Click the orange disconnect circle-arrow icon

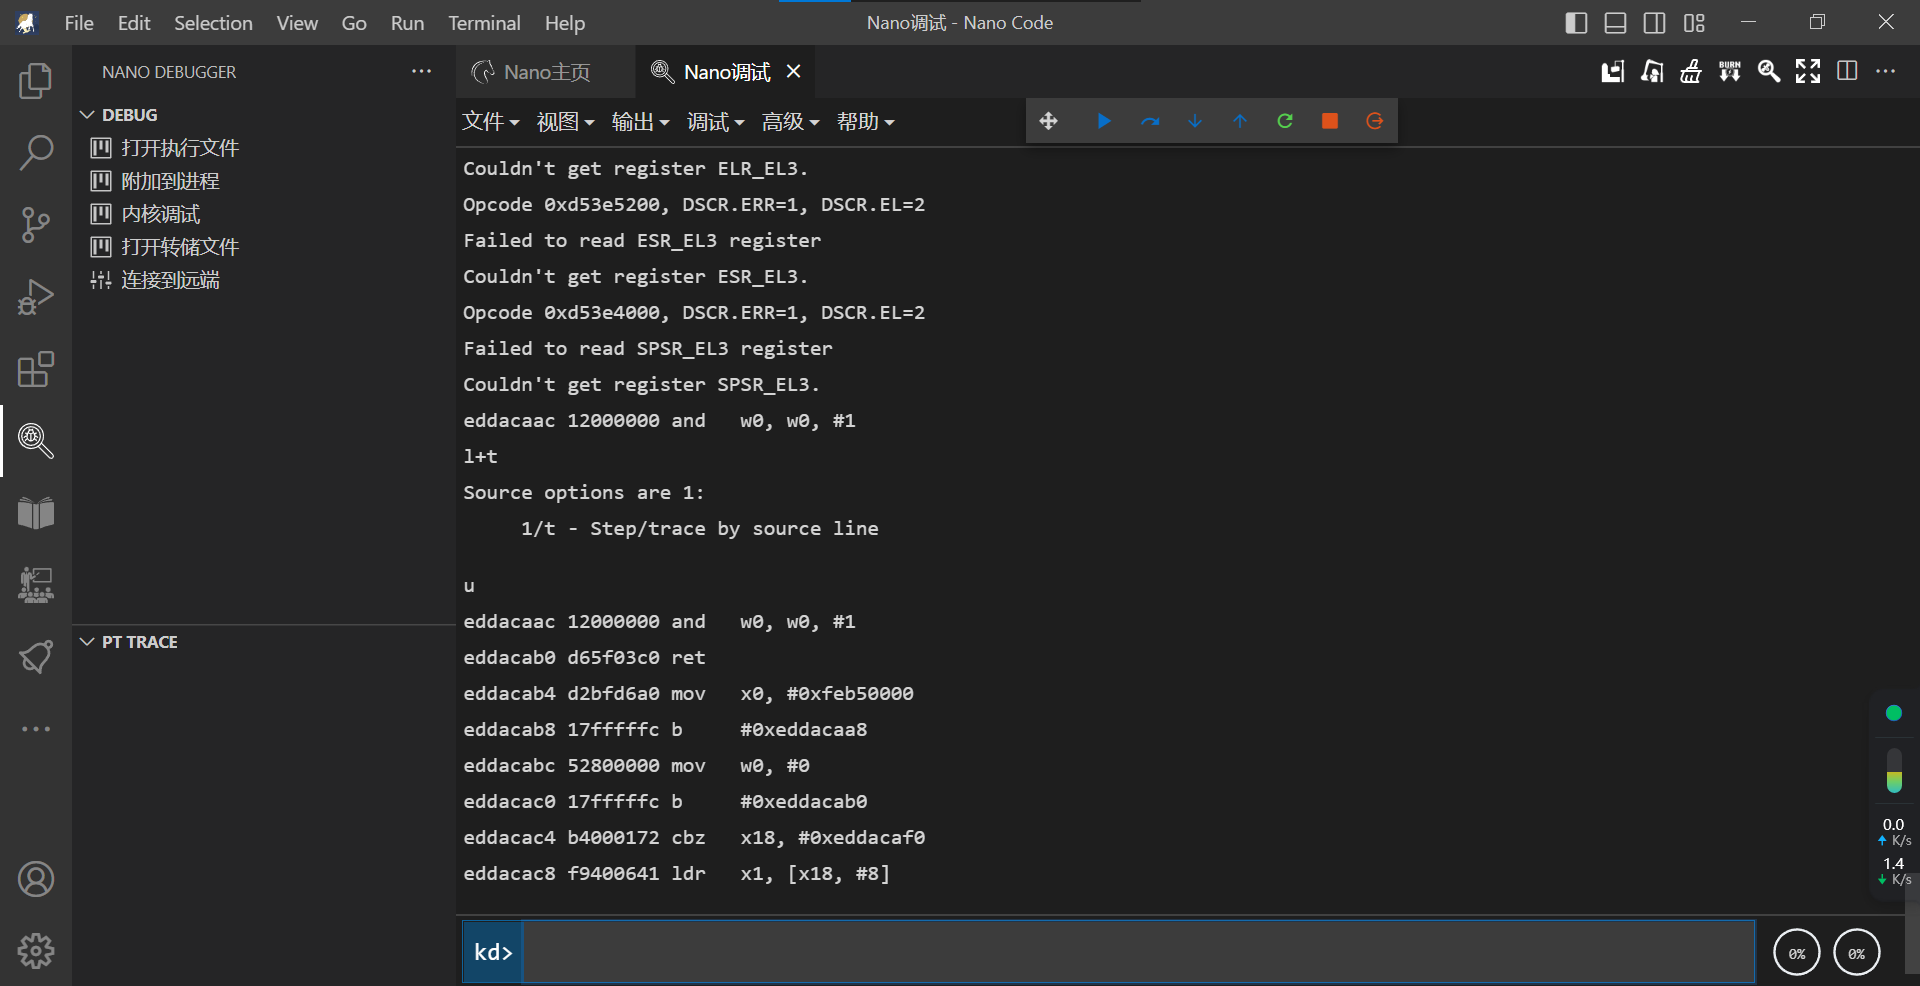tap(1375, 121)
